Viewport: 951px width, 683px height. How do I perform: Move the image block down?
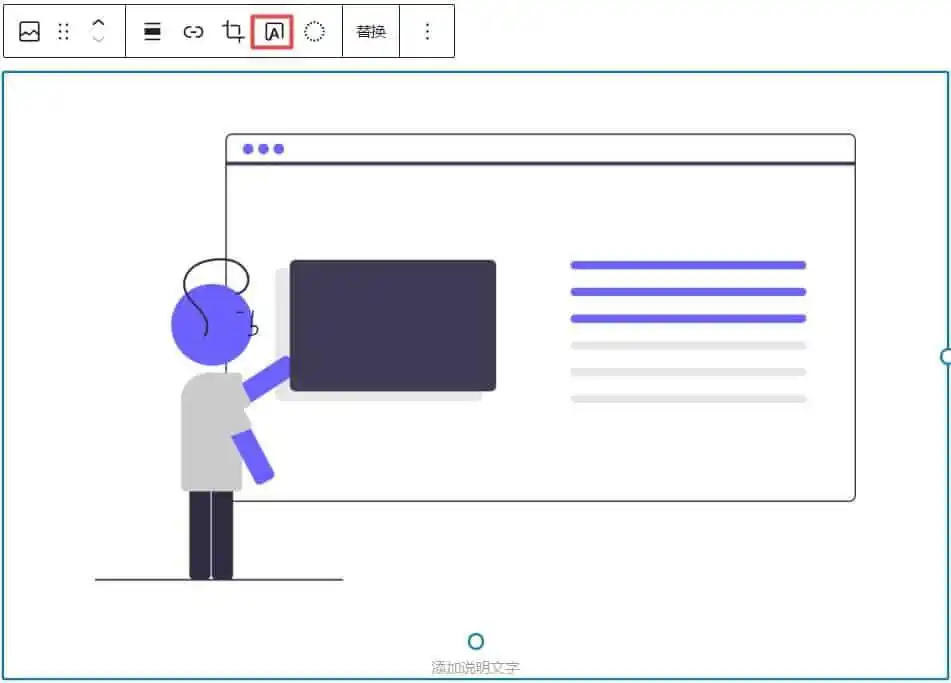(x=98, y=40)
